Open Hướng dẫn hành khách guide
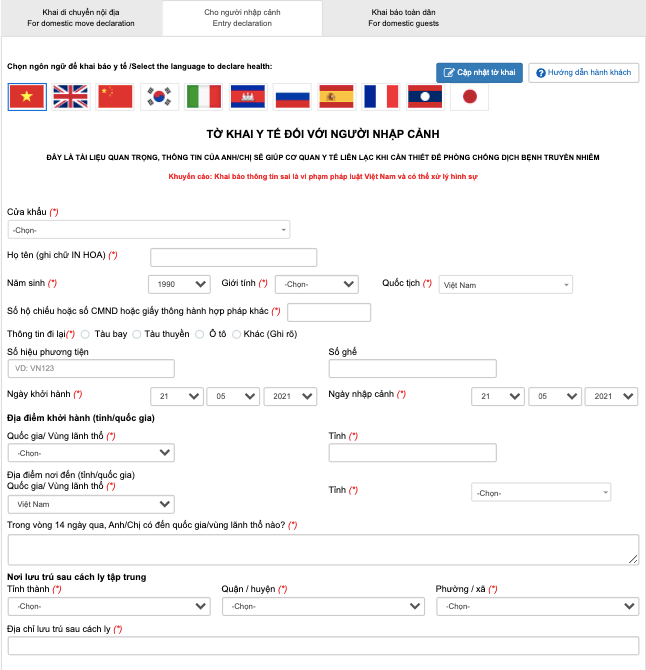The image size is (646, 670). [584, 73]
